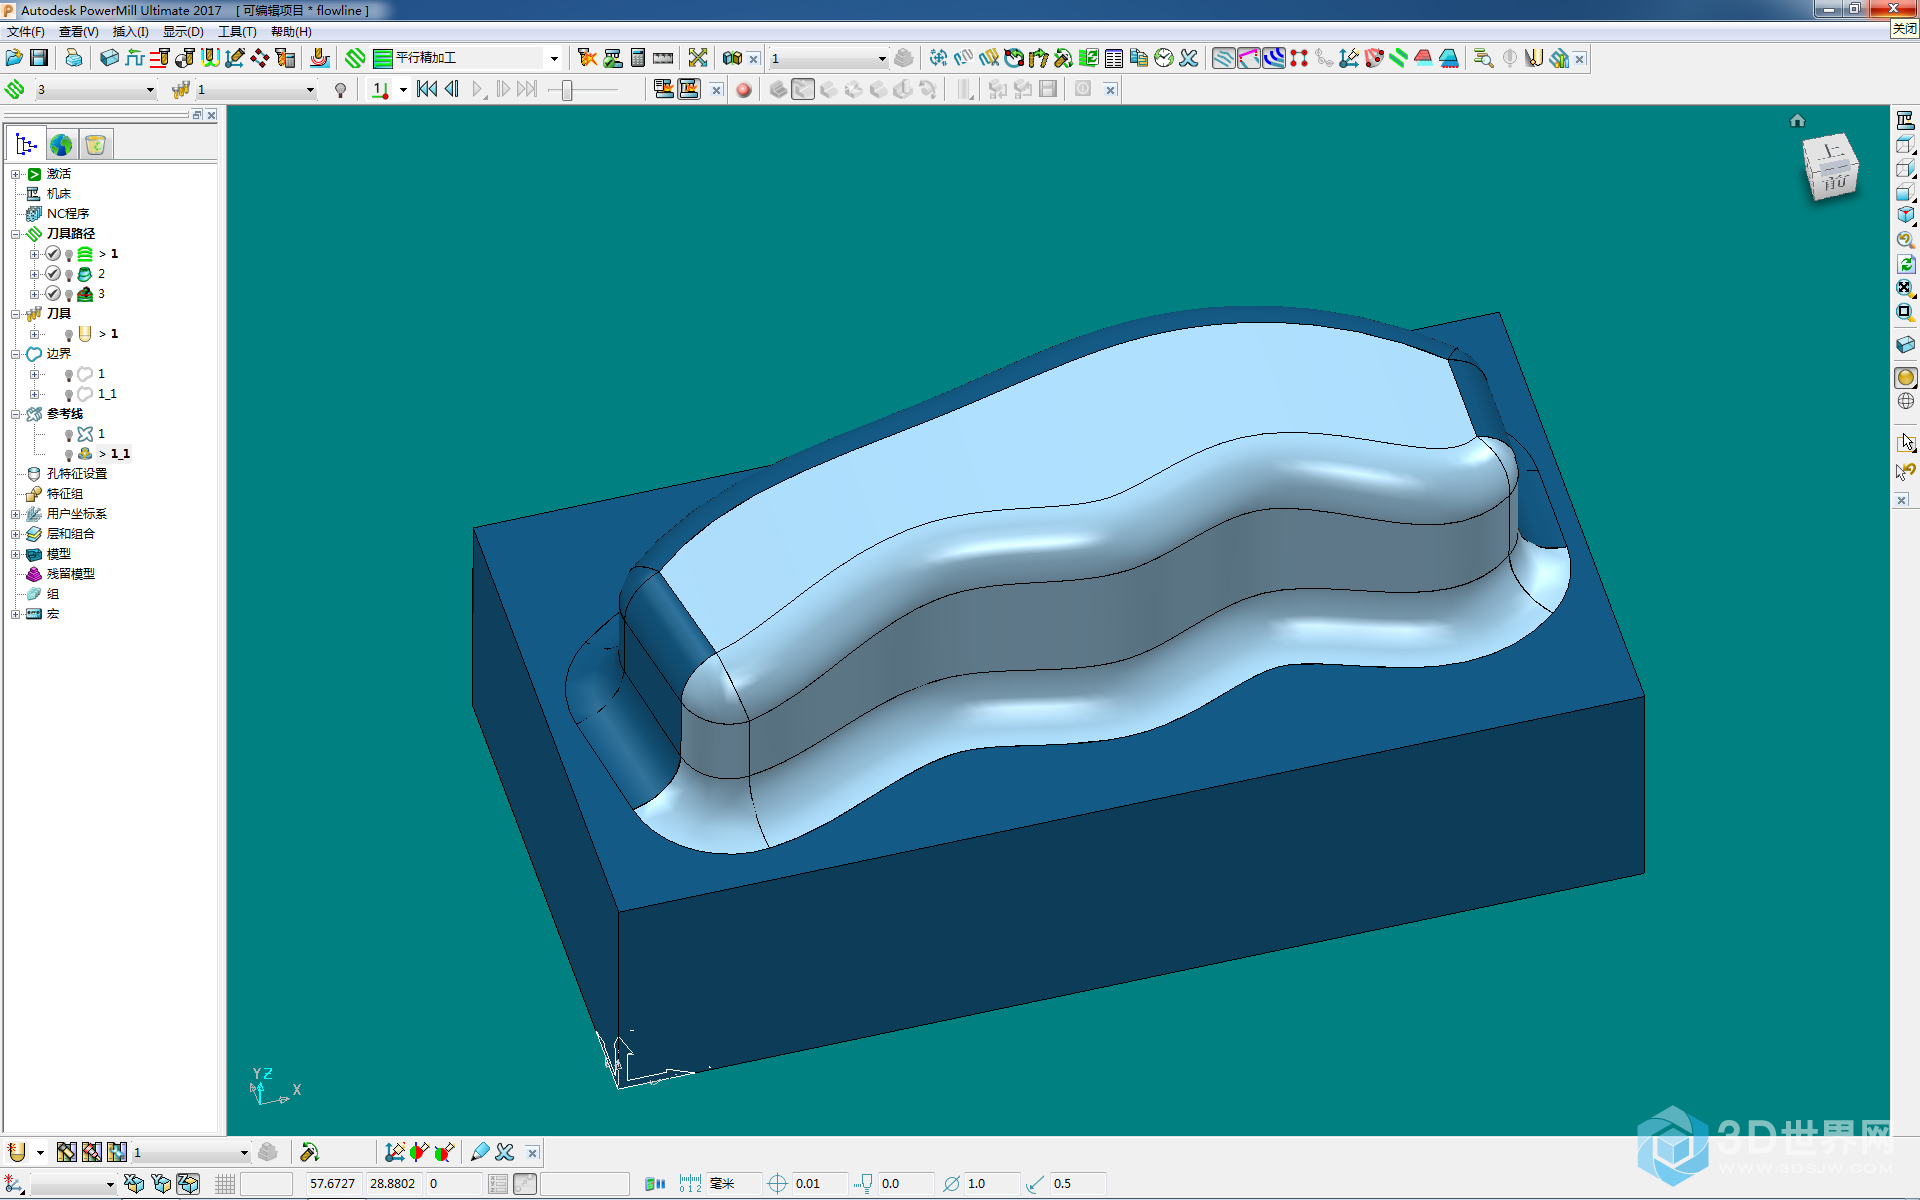This screenshot has height=1200, width=1920.
Task: Open the Block definition icon
Action: pyautogui.click(x=109, y=58)
